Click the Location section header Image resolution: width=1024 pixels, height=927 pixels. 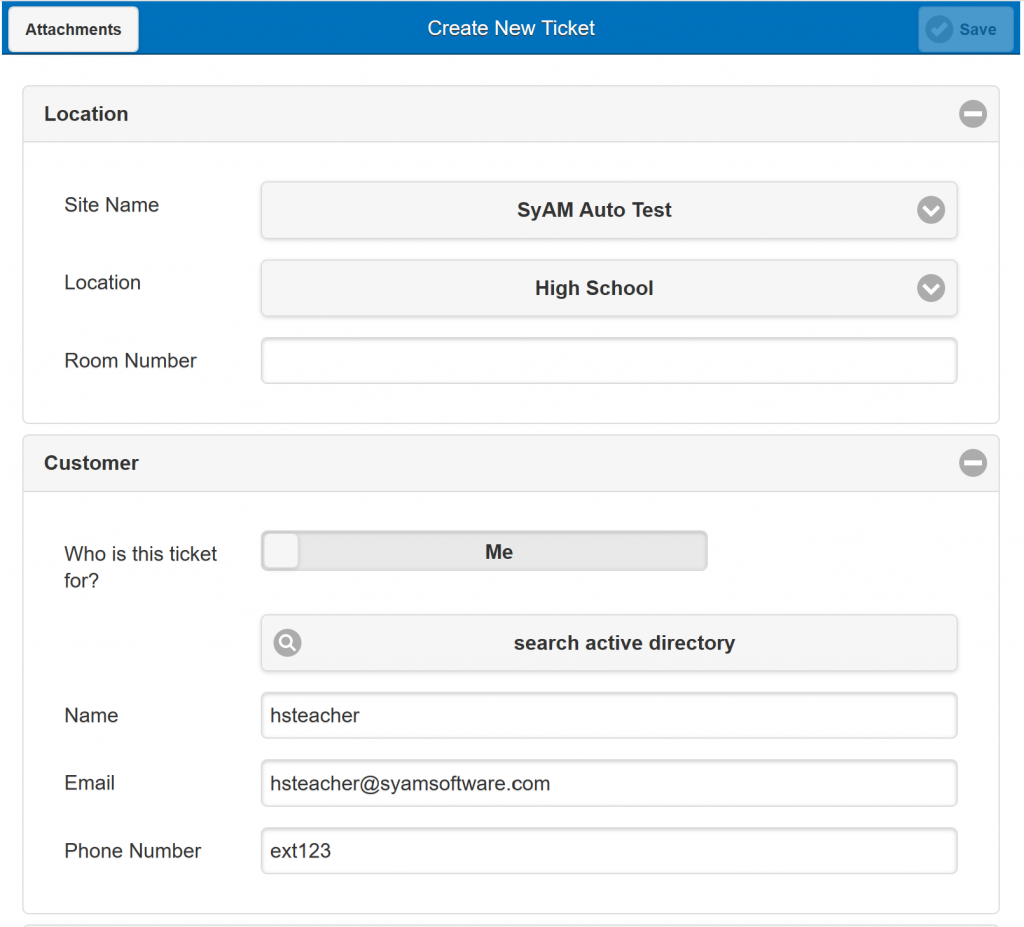pos(86,114)
